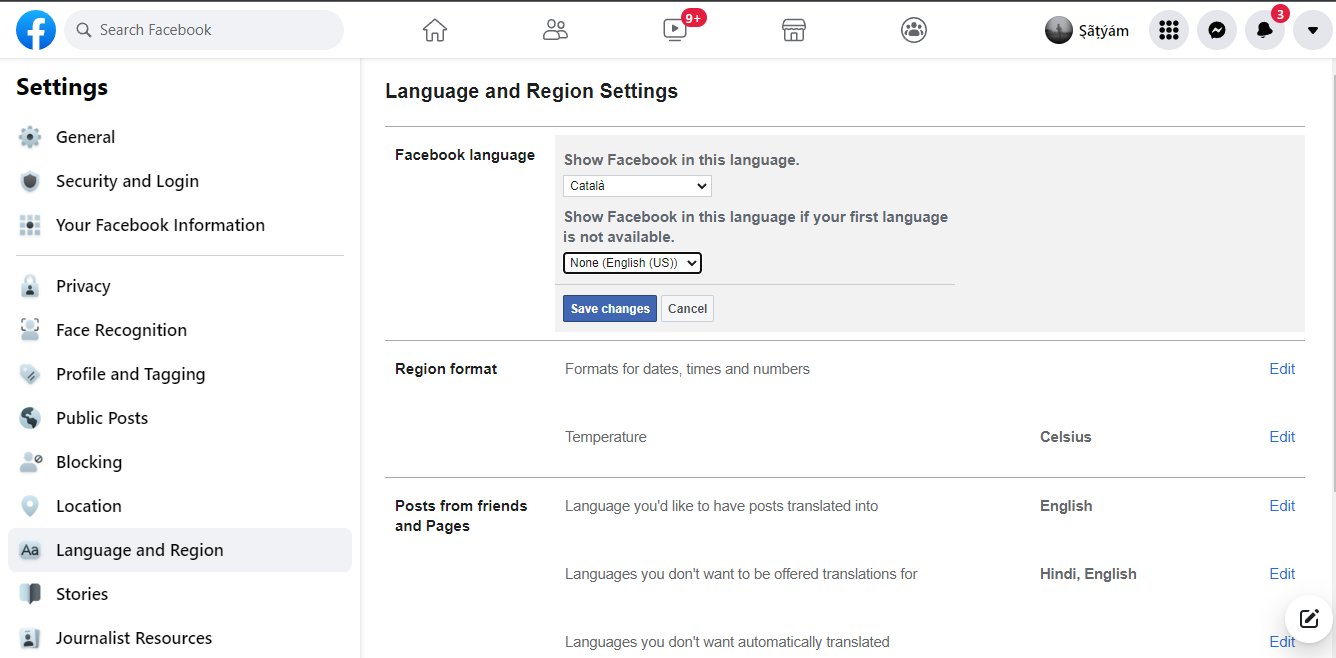
Task: Click the Hindi, English value text
Action: (x=1088, y=574)
